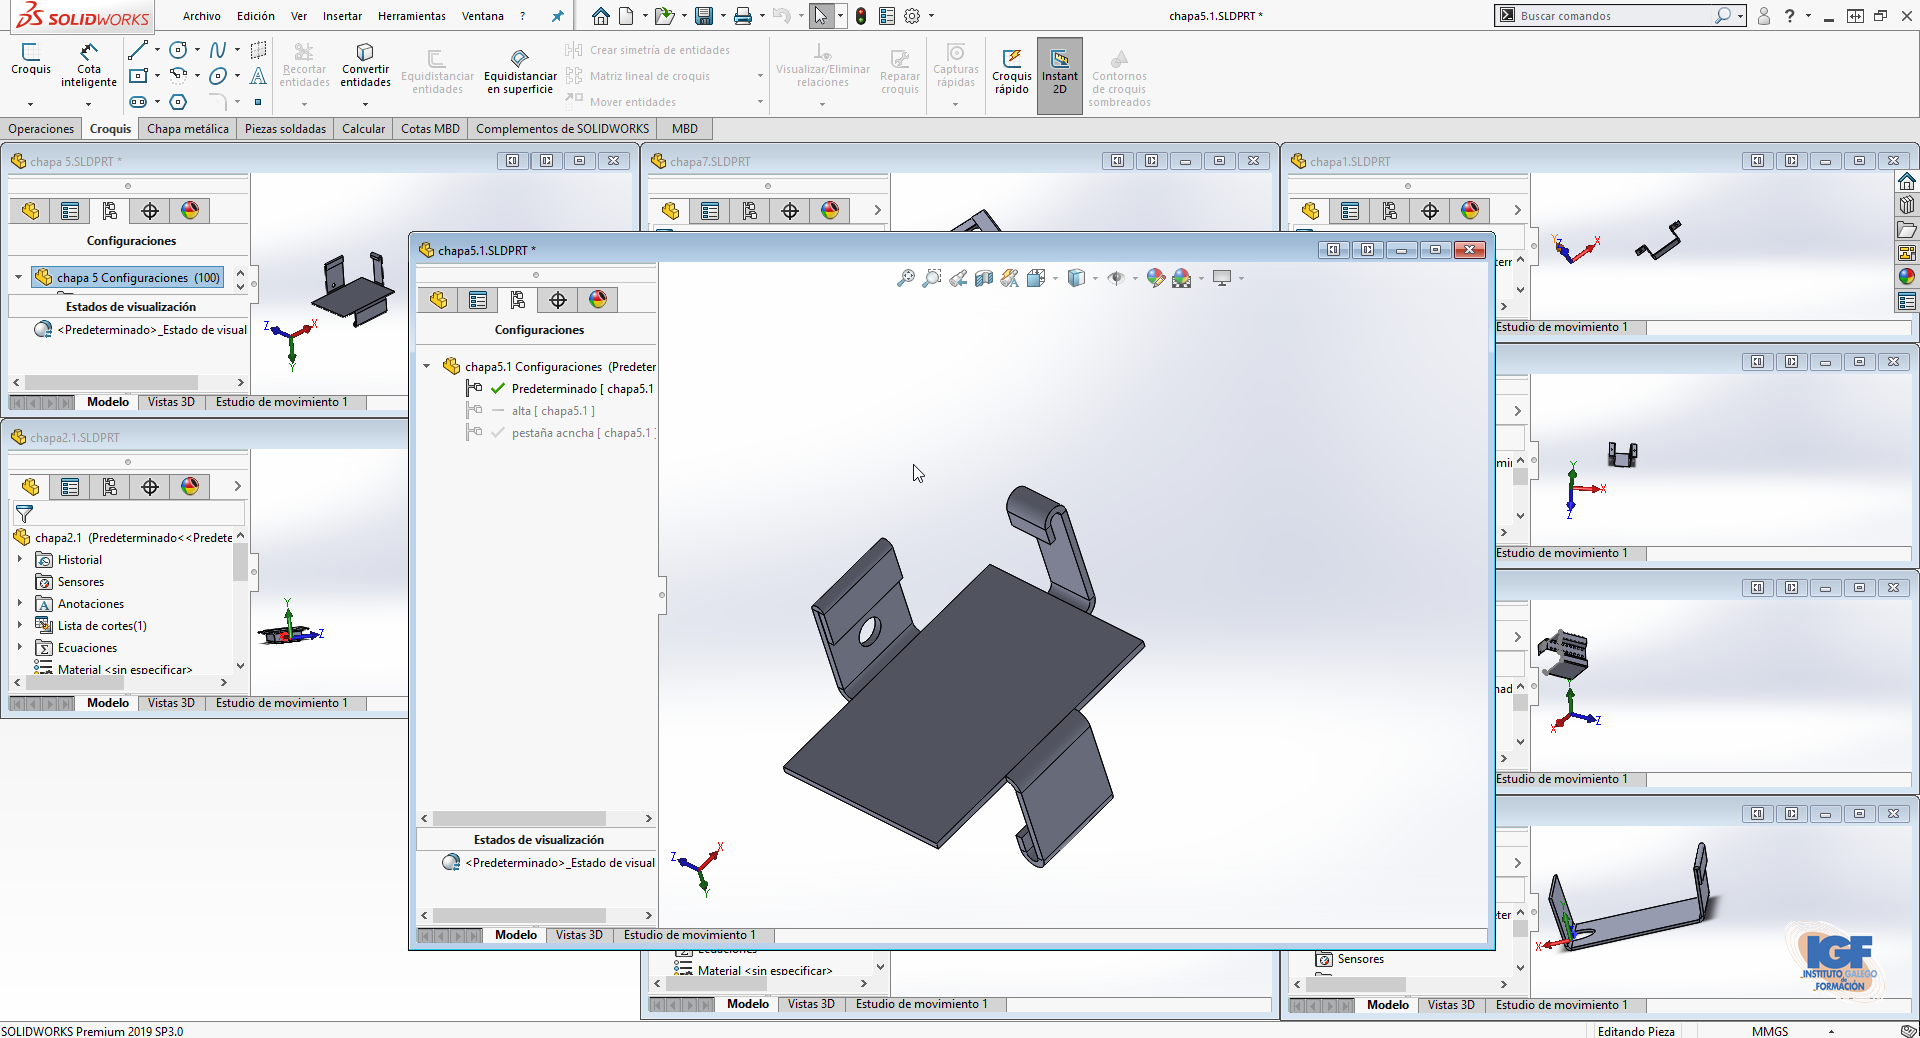The image size is (1920, 1038).
Task: Switch to the Chapa metálica tab
Action: point(187,128)
